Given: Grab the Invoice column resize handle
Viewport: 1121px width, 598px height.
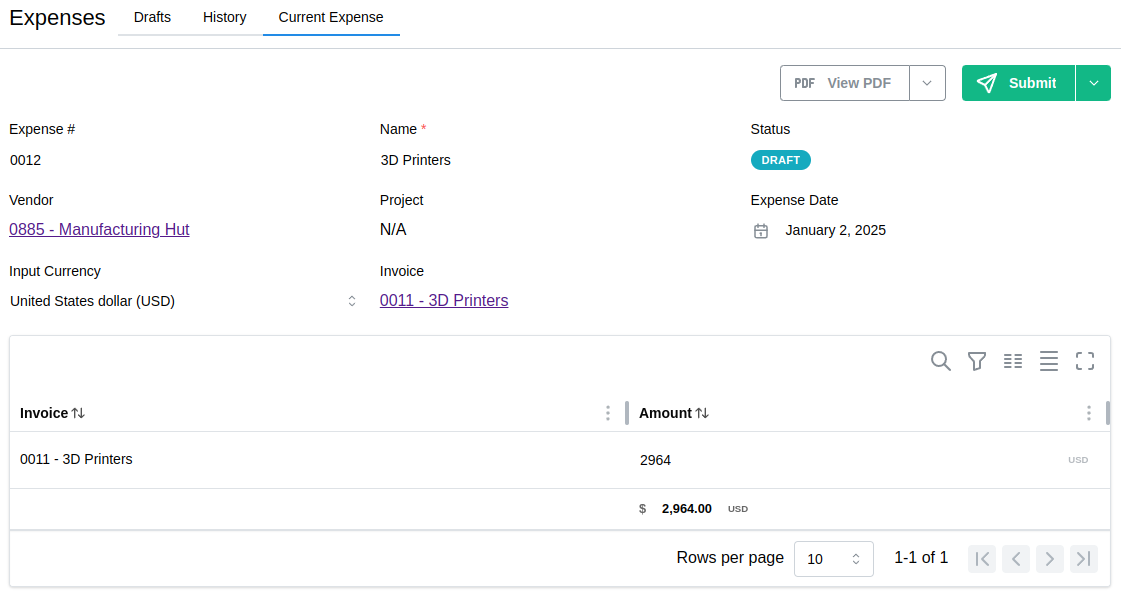Looking at the screenshot, I should 626,413.
